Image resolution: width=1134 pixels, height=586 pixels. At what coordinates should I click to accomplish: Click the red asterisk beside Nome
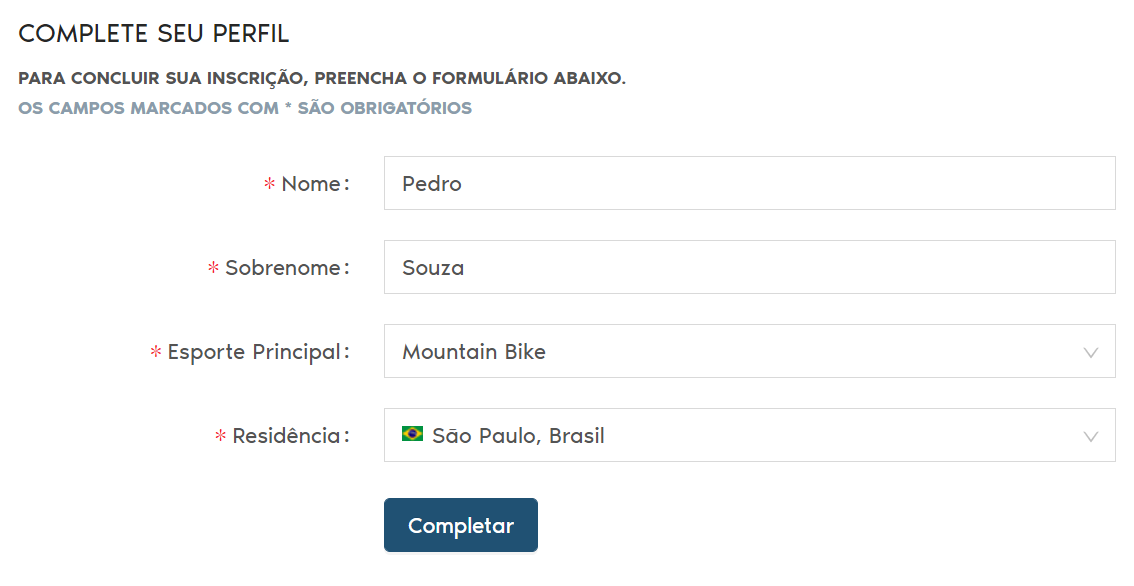pos(269,184)
